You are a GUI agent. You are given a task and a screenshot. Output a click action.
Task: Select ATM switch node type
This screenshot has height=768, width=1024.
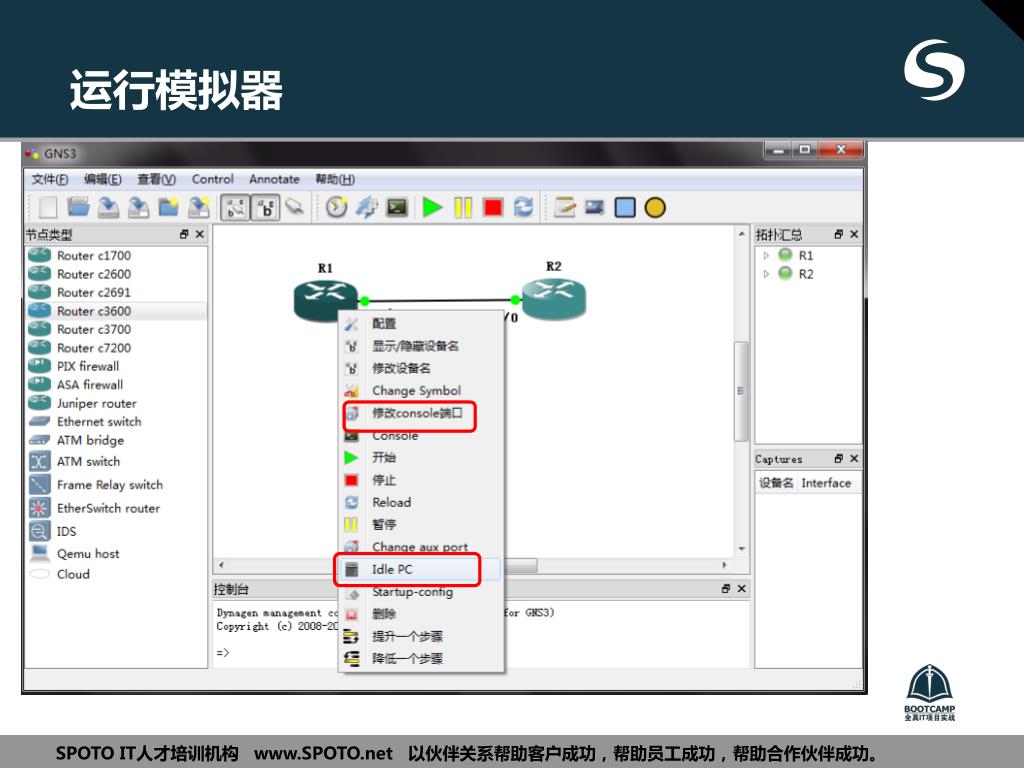(116, 462)
